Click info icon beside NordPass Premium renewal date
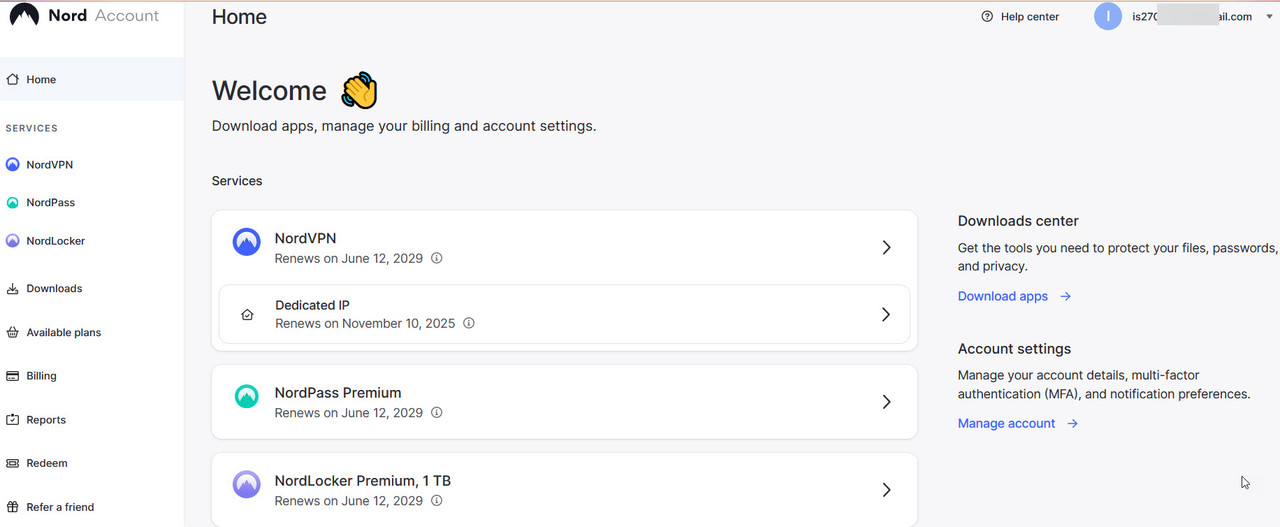 [x=437, y=413]
